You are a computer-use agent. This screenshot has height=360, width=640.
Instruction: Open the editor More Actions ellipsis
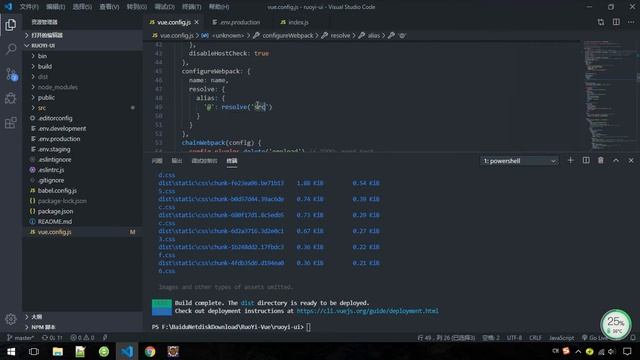pyautogui.click(x=631, y=22)
